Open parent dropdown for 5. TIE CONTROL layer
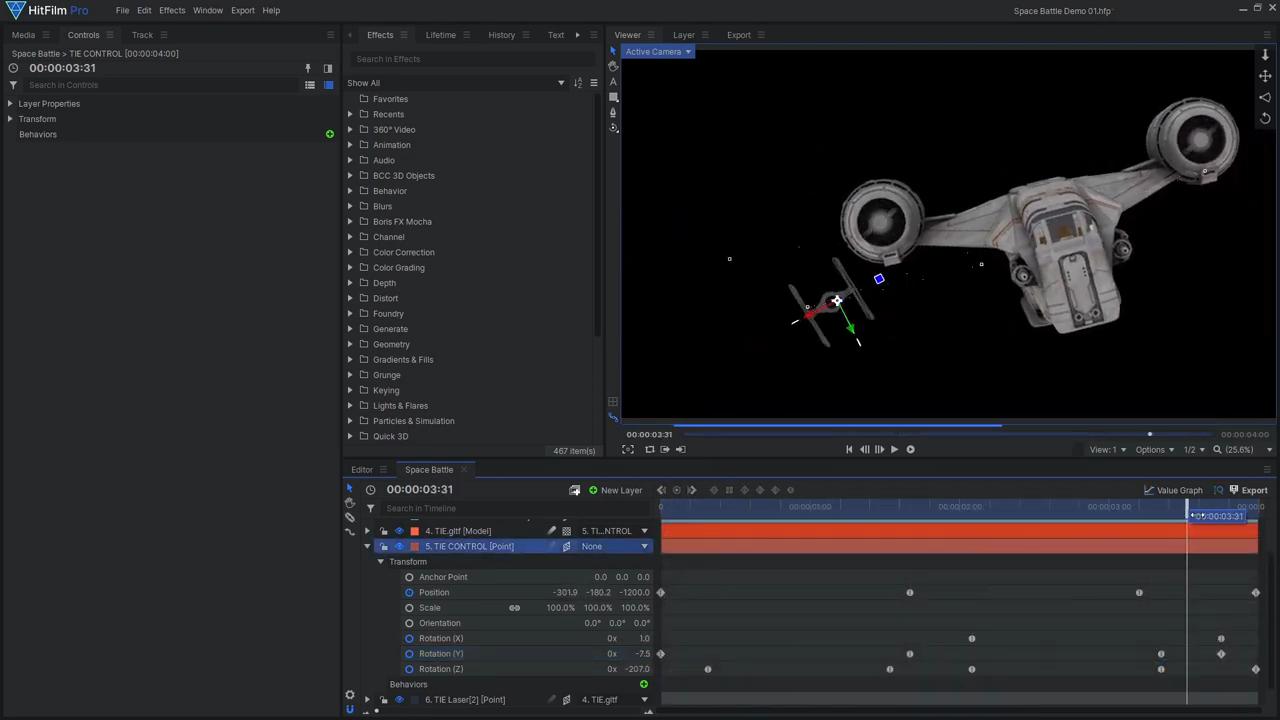This screenshot has height=720, width=1280. coord(616,546)
